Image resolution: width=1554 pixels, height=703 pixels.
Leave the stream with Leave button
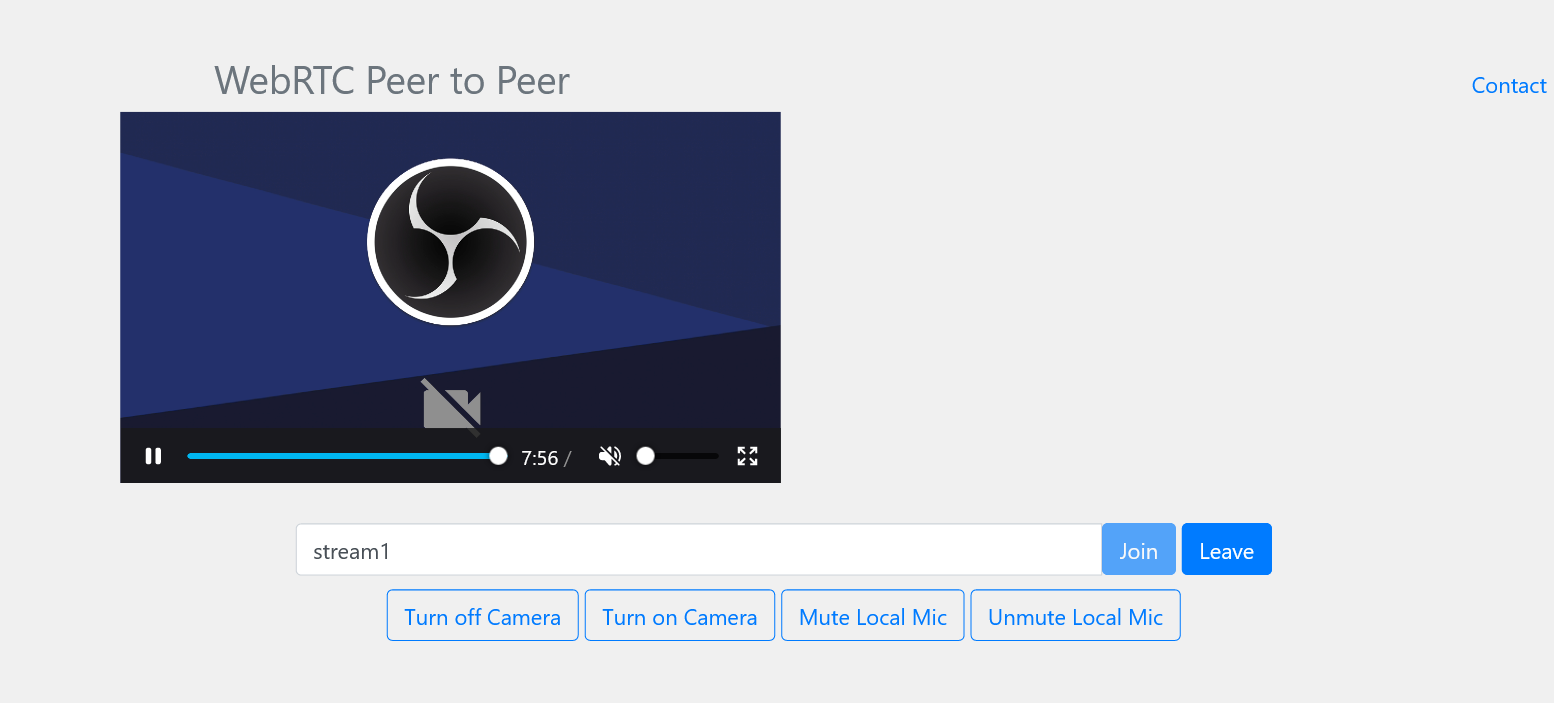(1226, 549)
